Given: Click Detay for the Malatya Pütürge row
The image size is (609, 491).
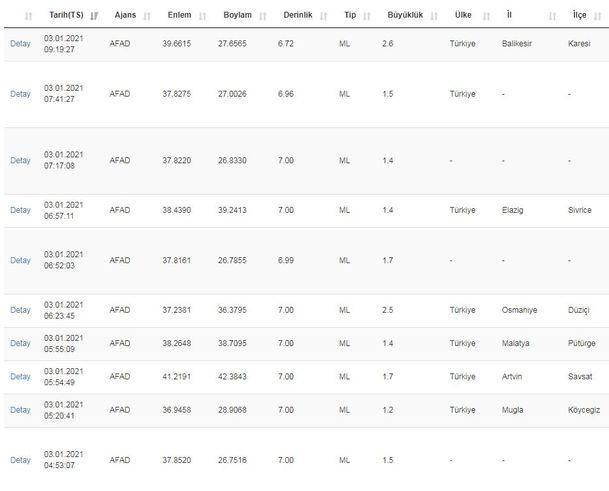Looking at the screenshot, I should tap(20, 343).
